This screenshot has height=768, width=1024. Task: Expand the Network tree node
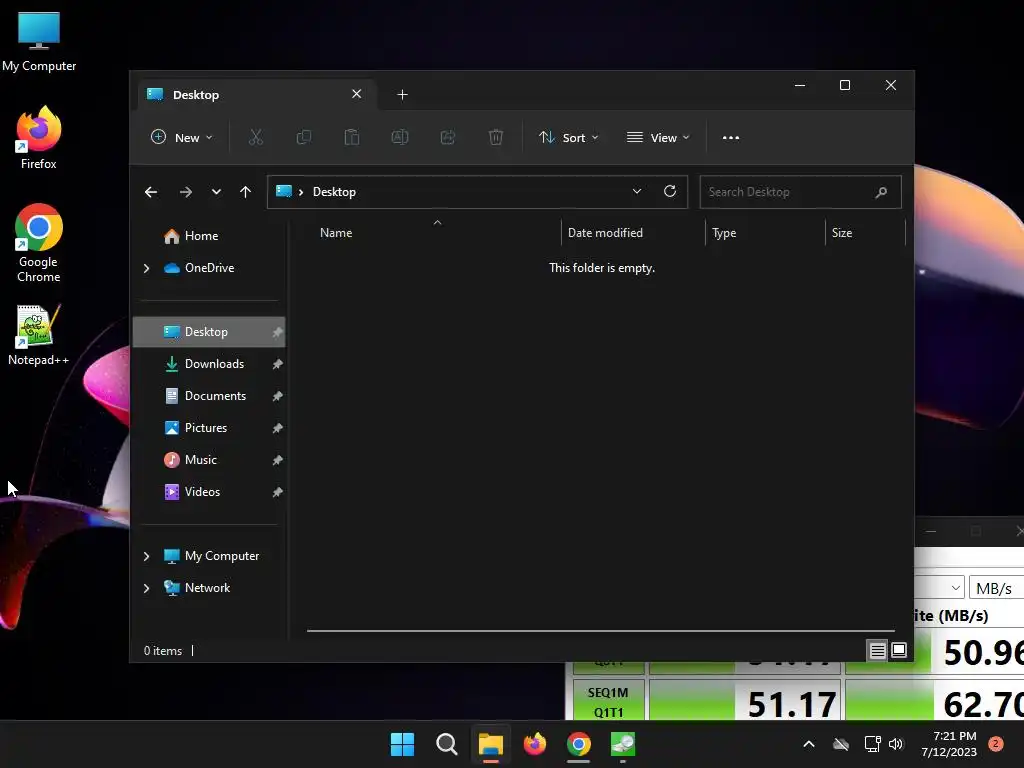(x=146, y=588)
